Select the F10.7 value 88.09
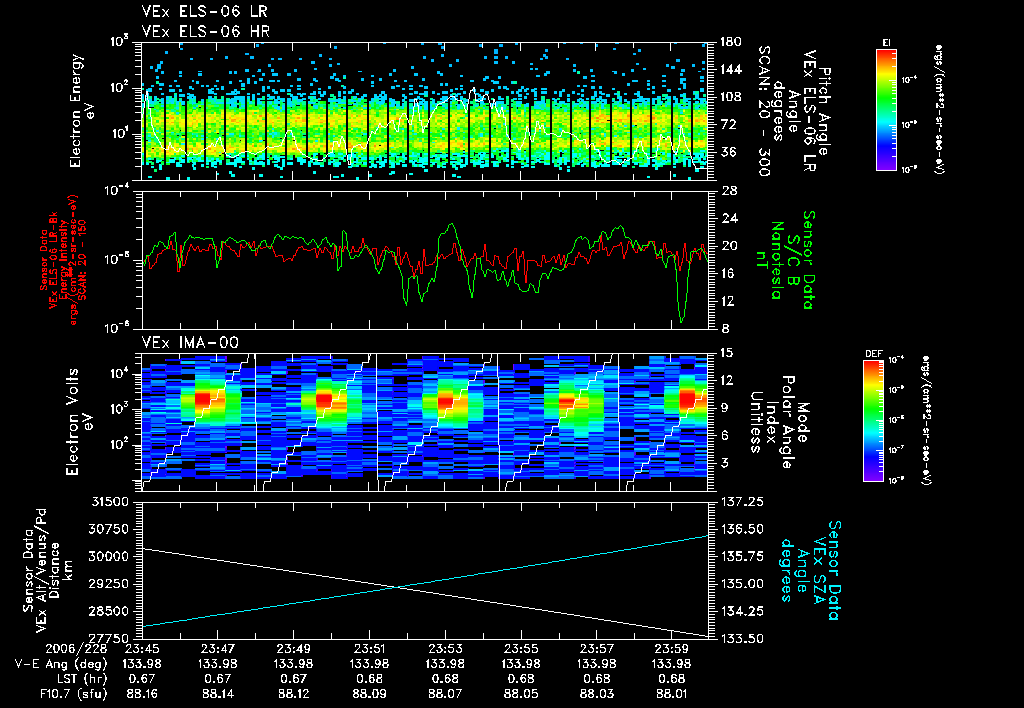 pos(369,694)
